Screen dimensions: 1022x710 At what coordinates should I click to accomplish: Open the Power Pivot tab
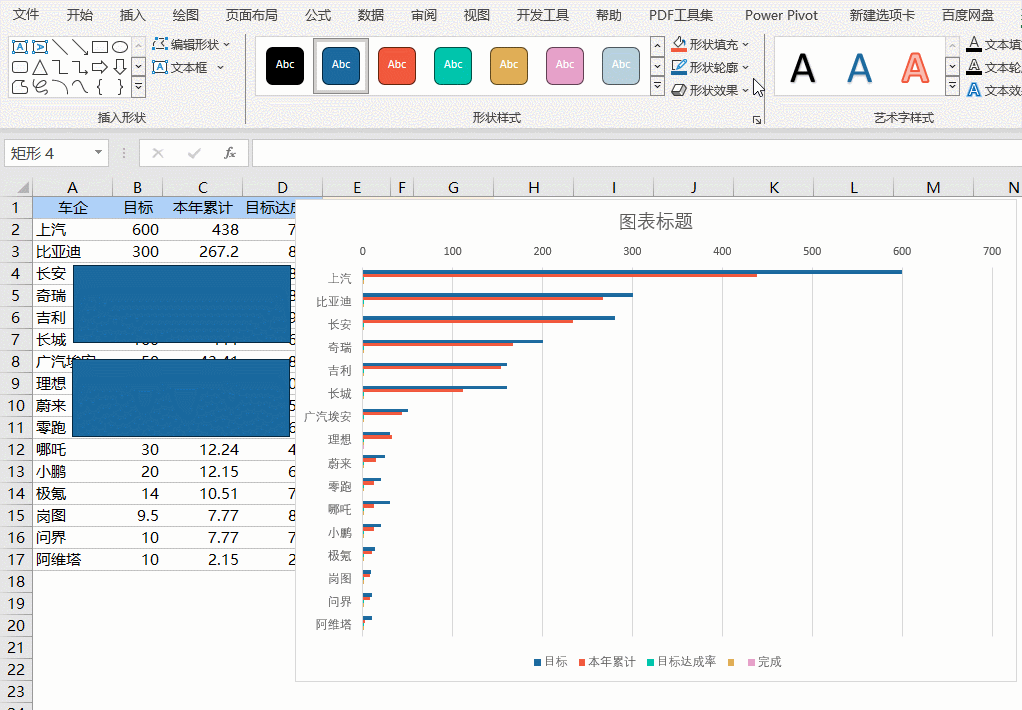pos(781,14)
